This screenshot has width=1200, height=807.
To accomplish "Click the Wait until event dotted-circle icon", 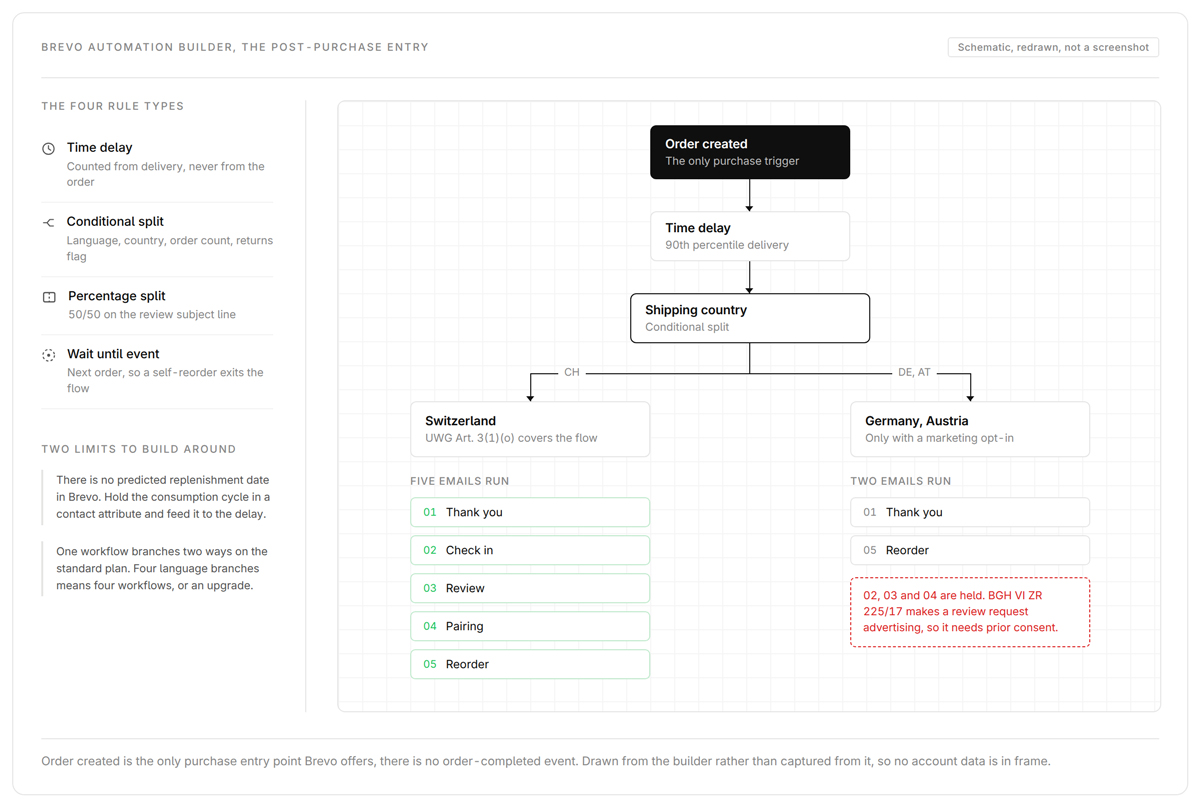I will pos(48,355).
